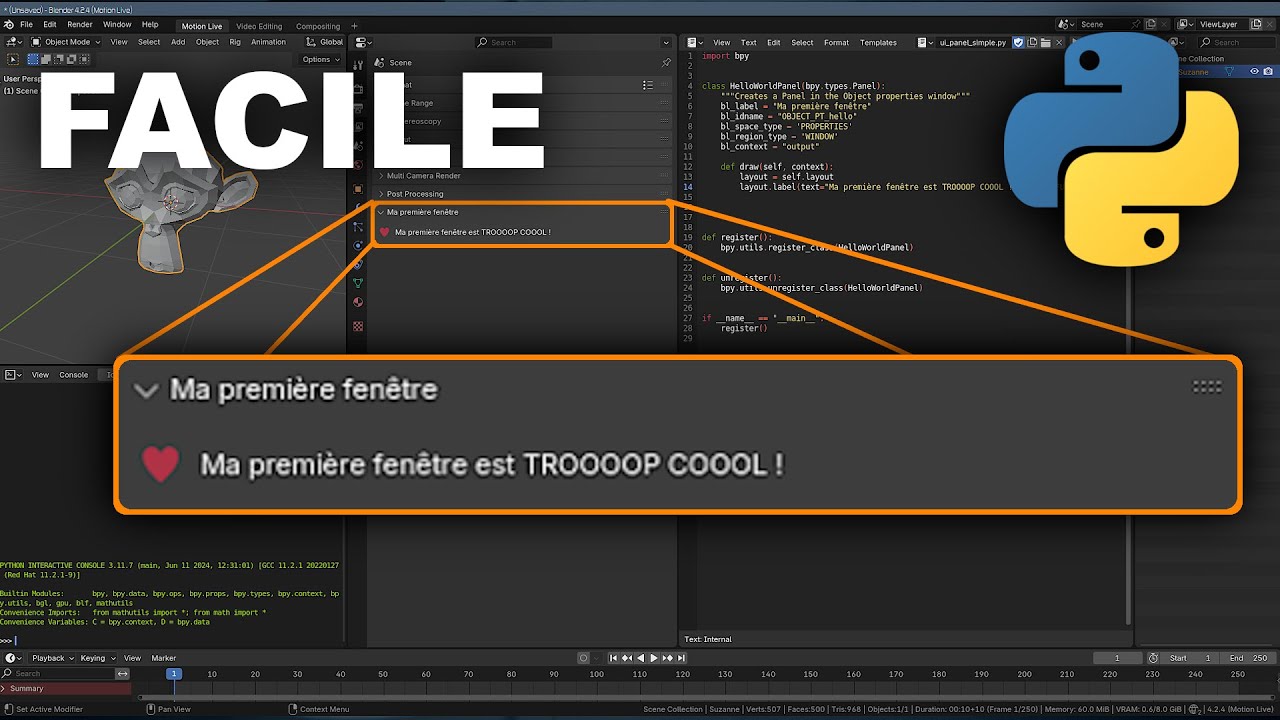The width and height of the screenshot is (1280, 720).
Task: Add a new workspace with plus icon
Action: coord(354,26)
